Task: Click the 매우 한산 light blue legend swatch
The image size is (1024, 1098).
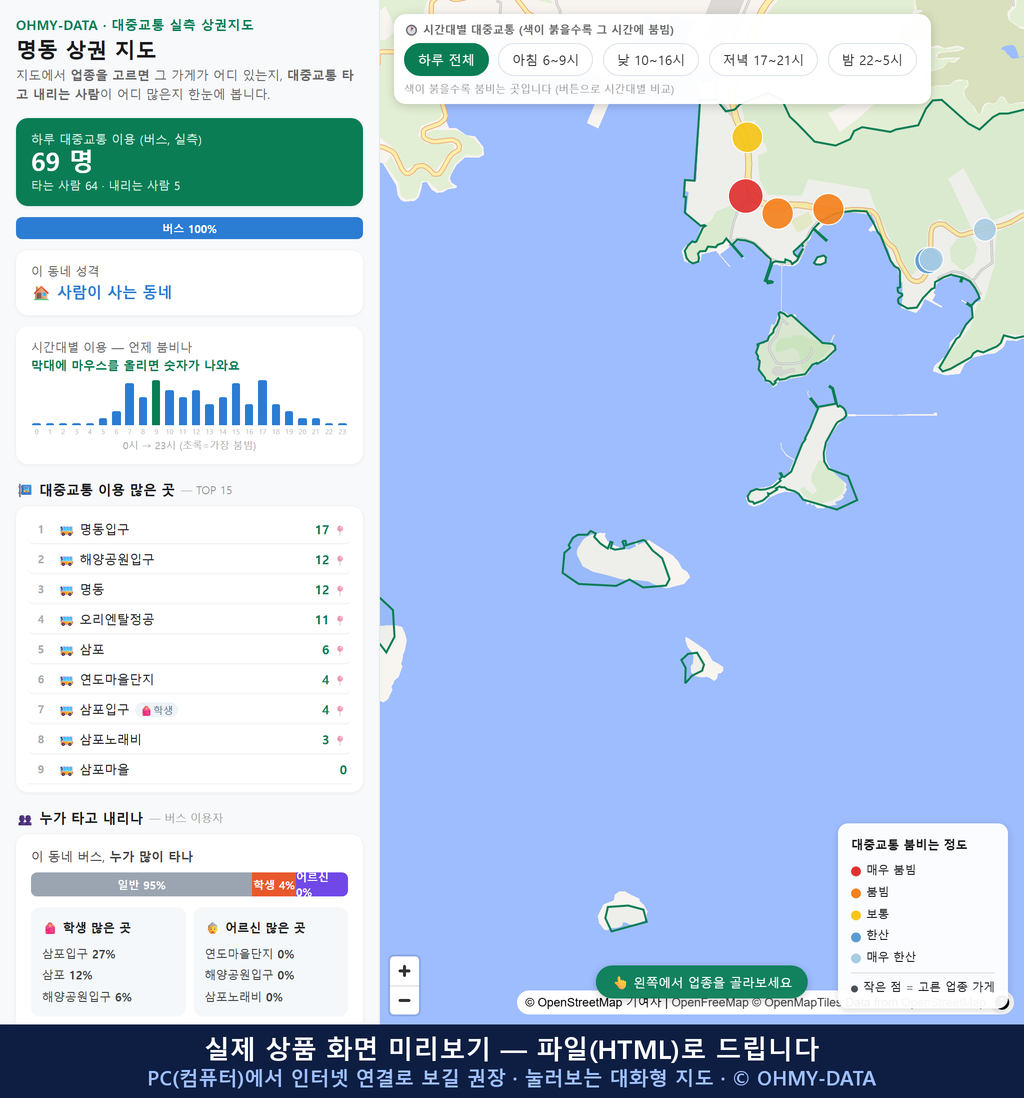Action: [x=855, y=958]
